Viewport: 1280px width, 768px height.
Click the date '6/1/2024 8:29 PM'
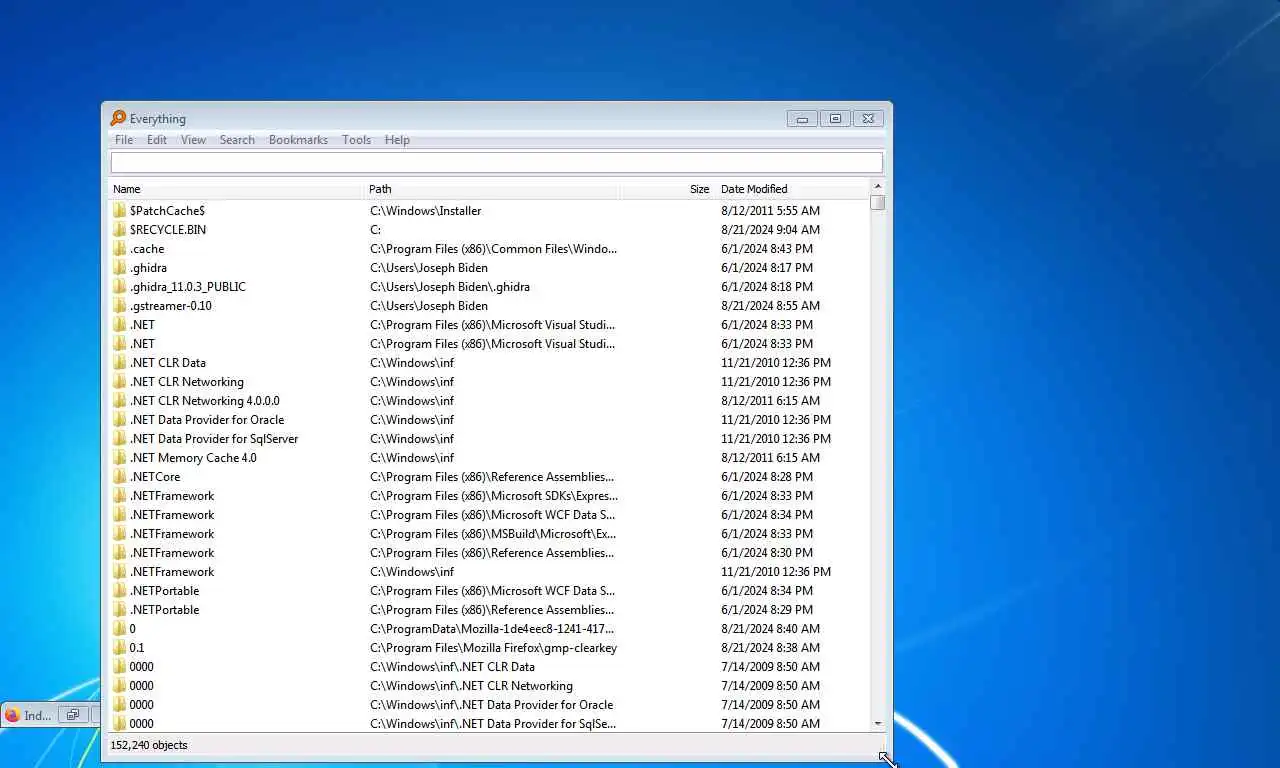[766, 610]
